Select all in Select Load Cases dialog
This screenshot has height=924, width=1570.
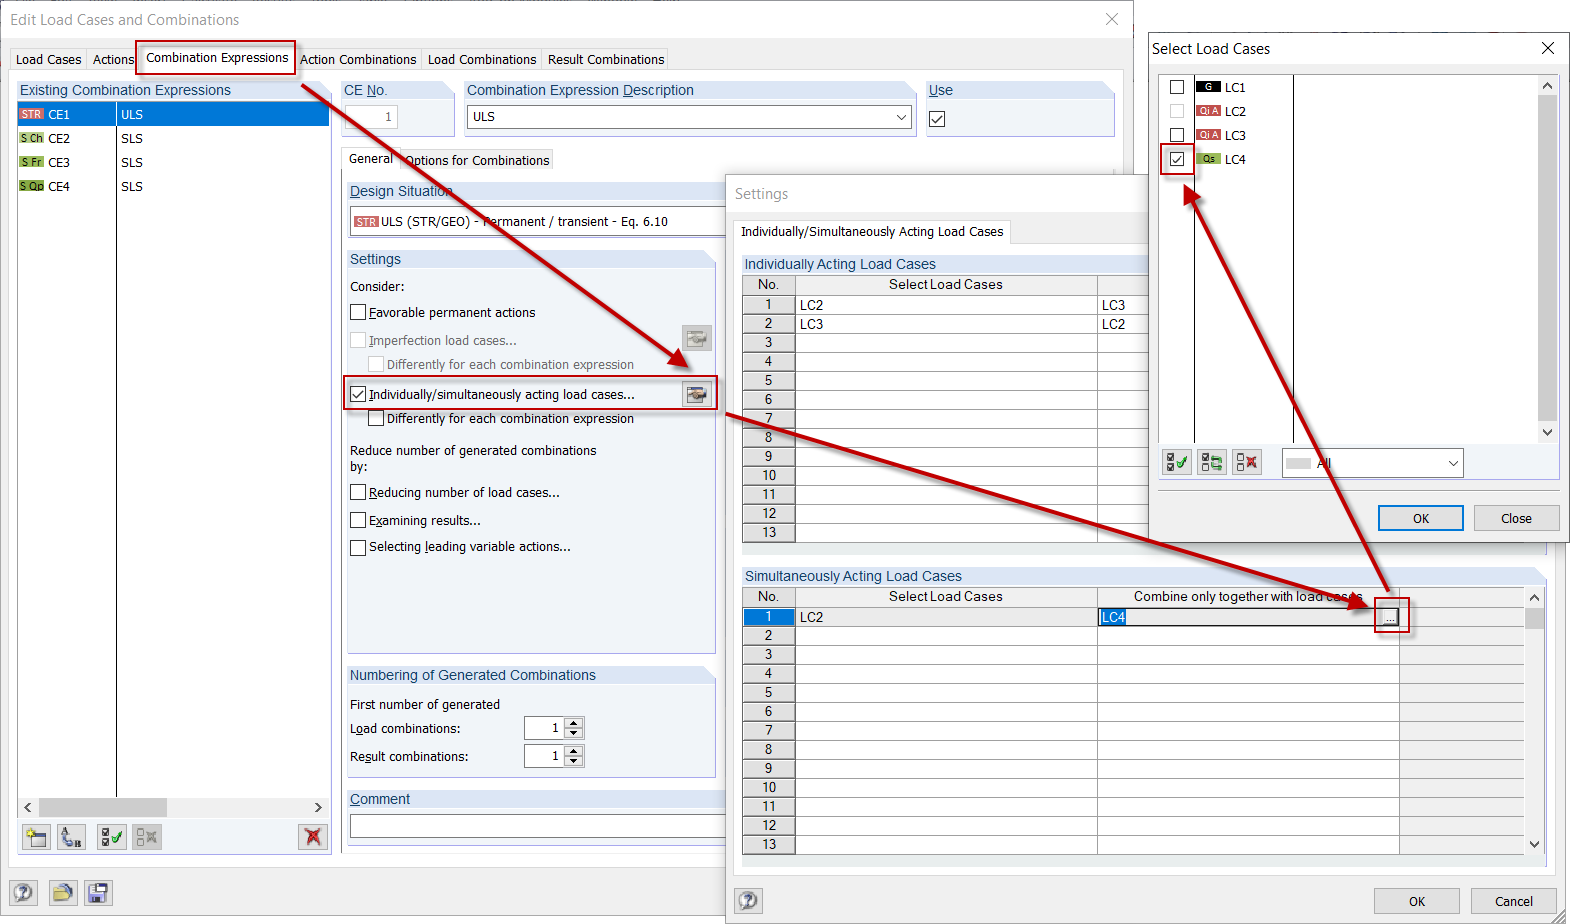[x=1177, y=462]
